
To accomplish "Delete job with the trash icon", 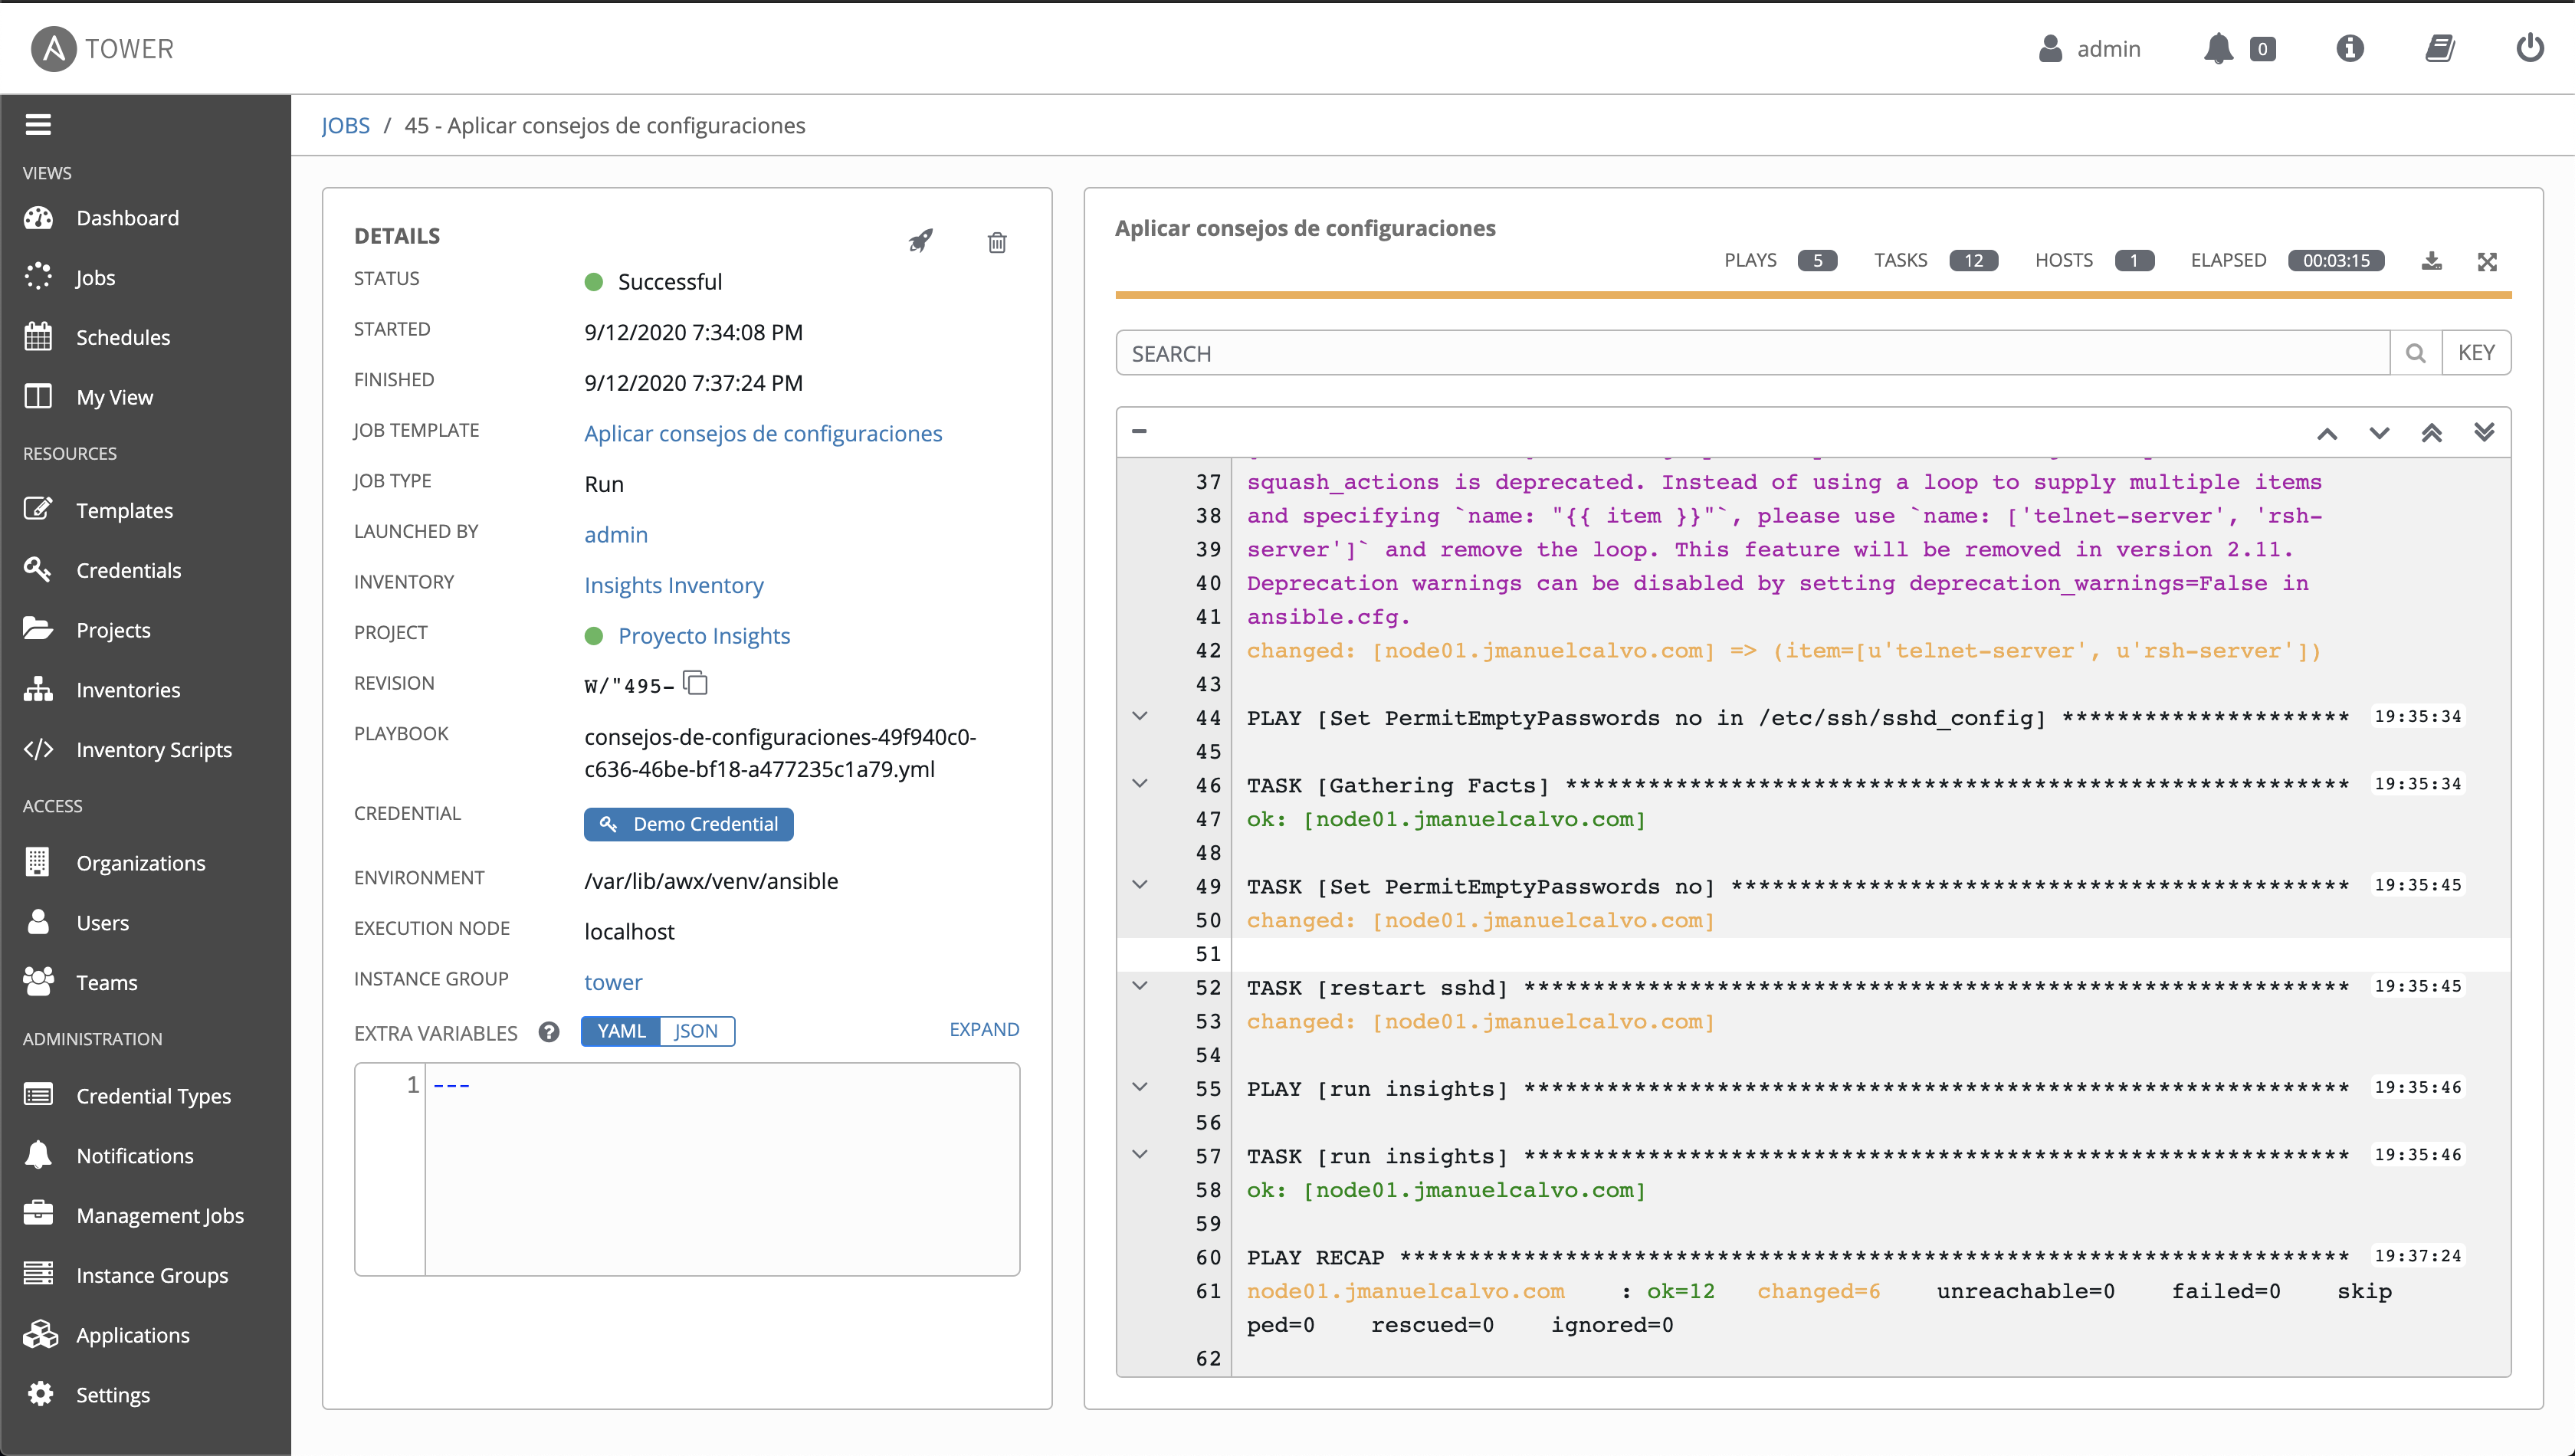I will pos(997,242).
